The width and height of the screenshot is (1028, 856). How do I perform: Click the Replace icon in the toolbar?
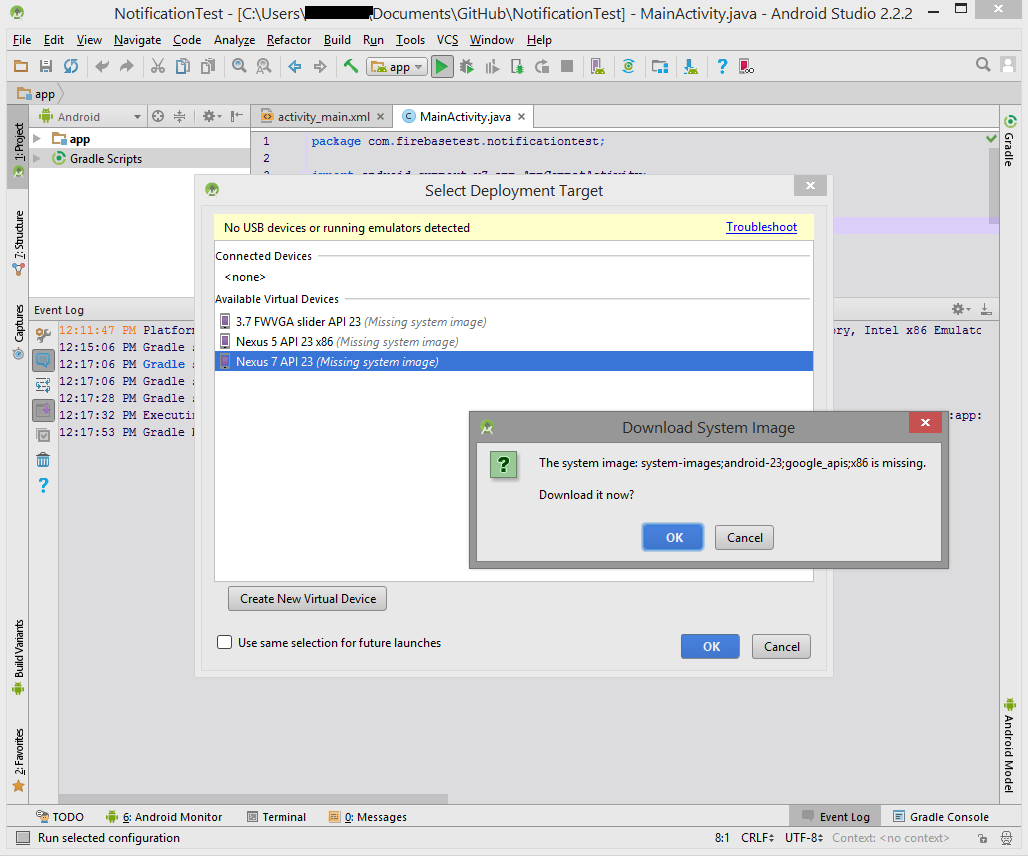click(x=264, y=66)
